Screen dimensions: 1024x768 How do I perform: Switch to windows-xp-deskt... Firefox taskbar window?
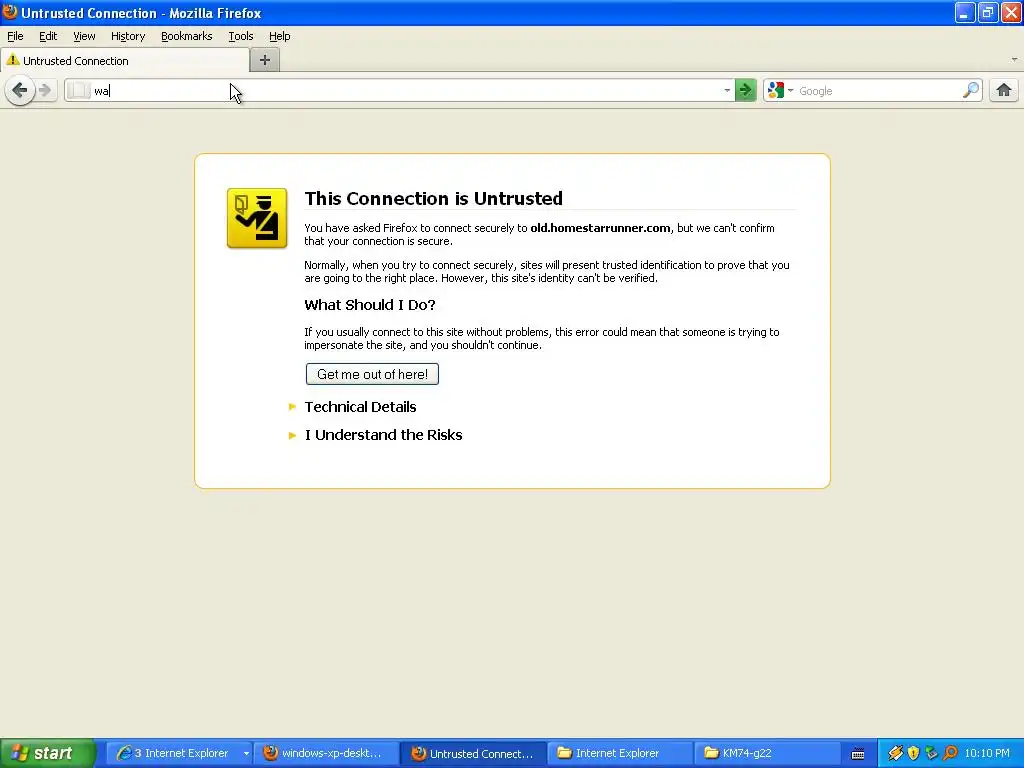click(324, 753)
